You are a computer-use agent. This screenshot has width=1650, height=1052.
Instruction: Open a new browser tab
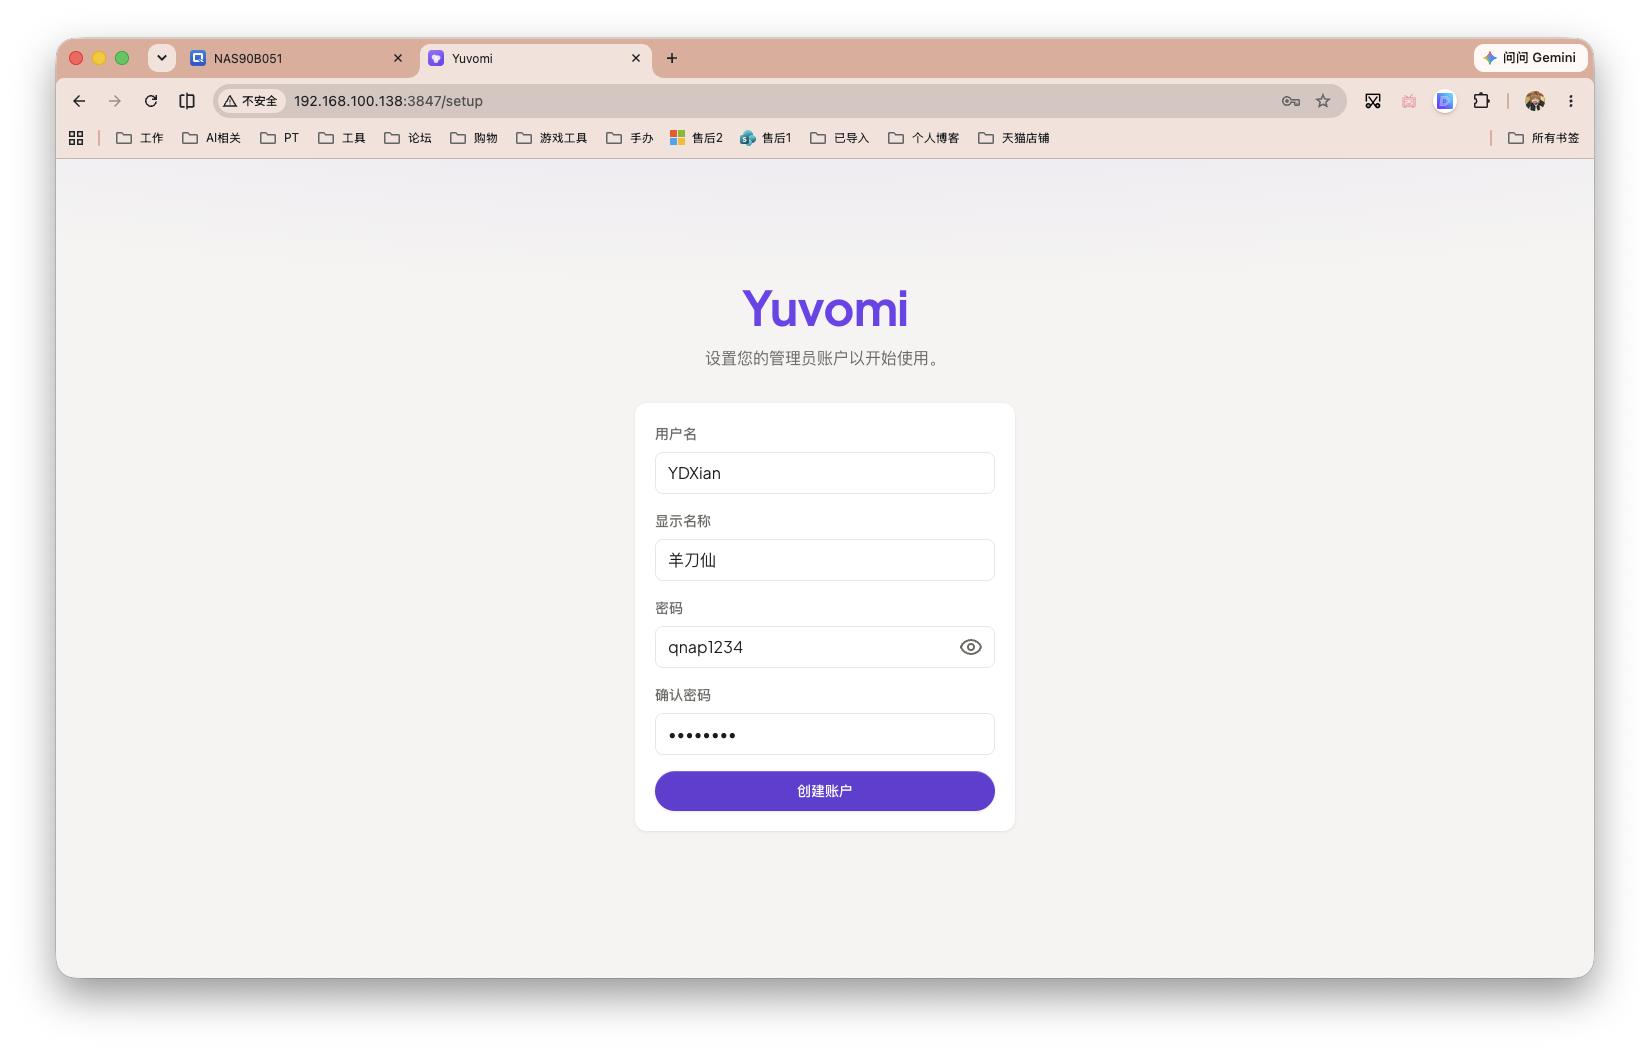(x=672, y=58)
